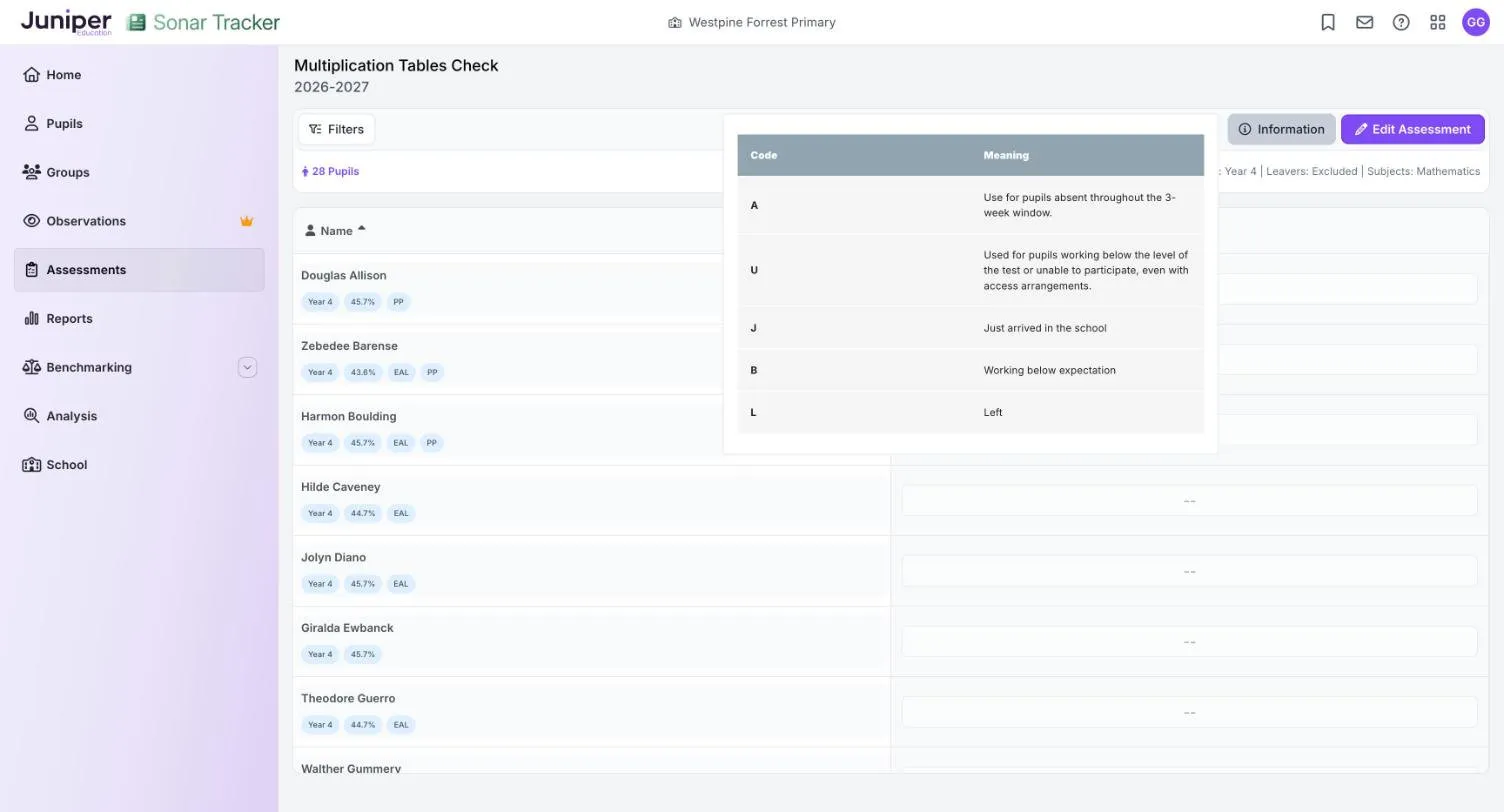Select pupil name Zebedee Barense
The image size is (1504, 812).
[349, 346]
